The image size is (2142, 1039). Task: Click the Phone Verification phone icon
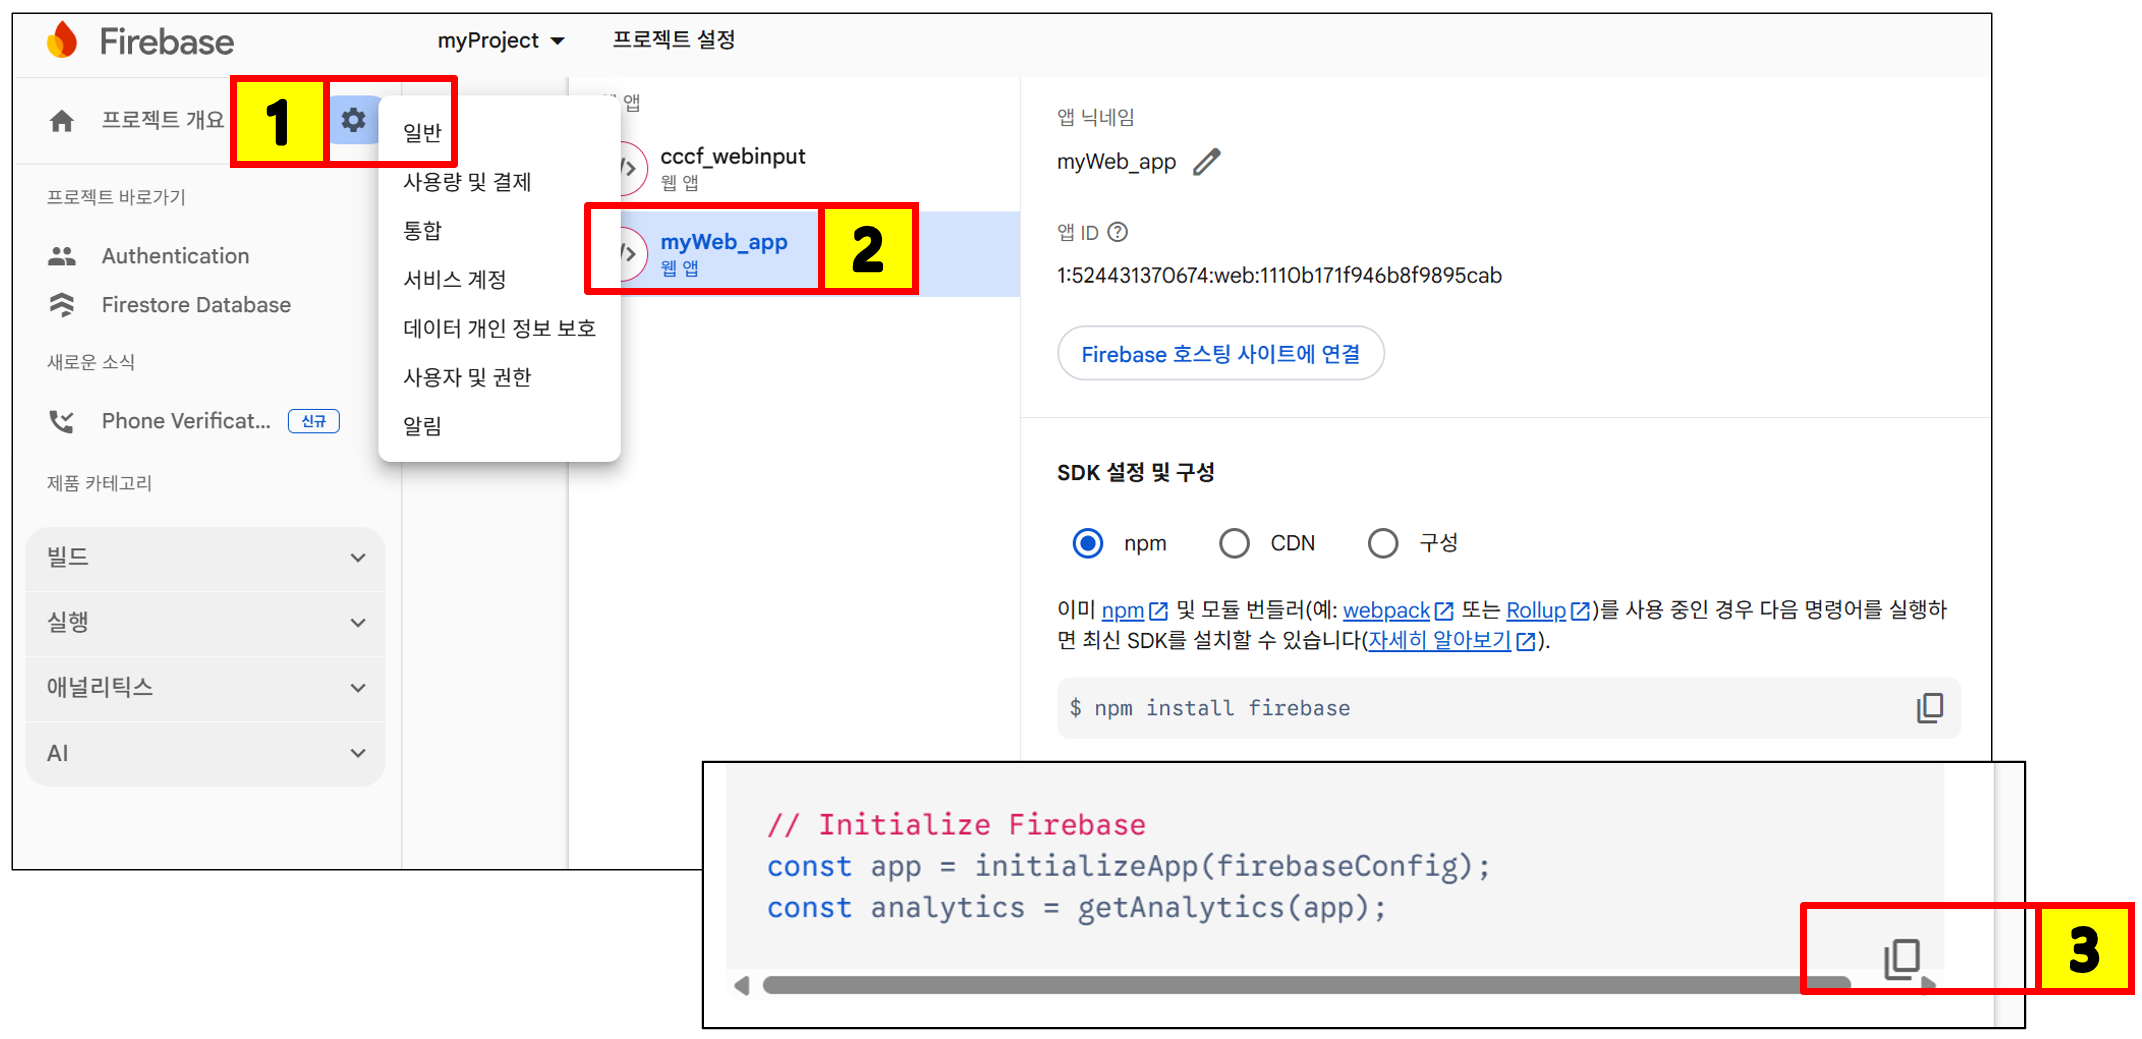pyautogui.click(x=62, y=421)
